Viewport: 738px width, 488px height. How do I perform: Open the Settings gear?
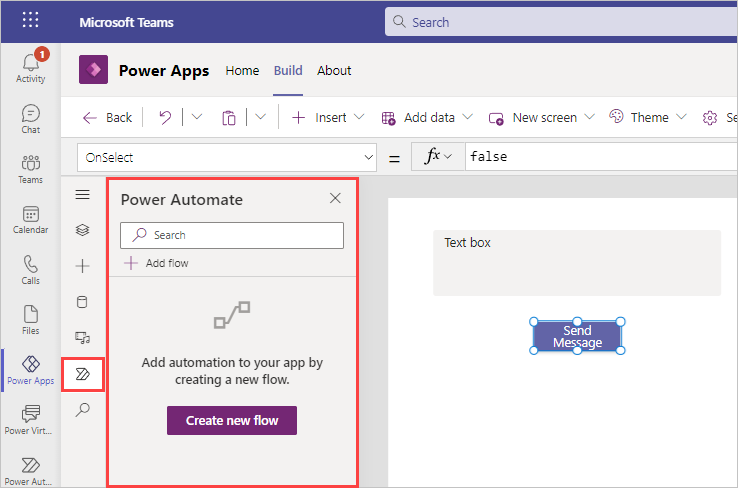709,118
